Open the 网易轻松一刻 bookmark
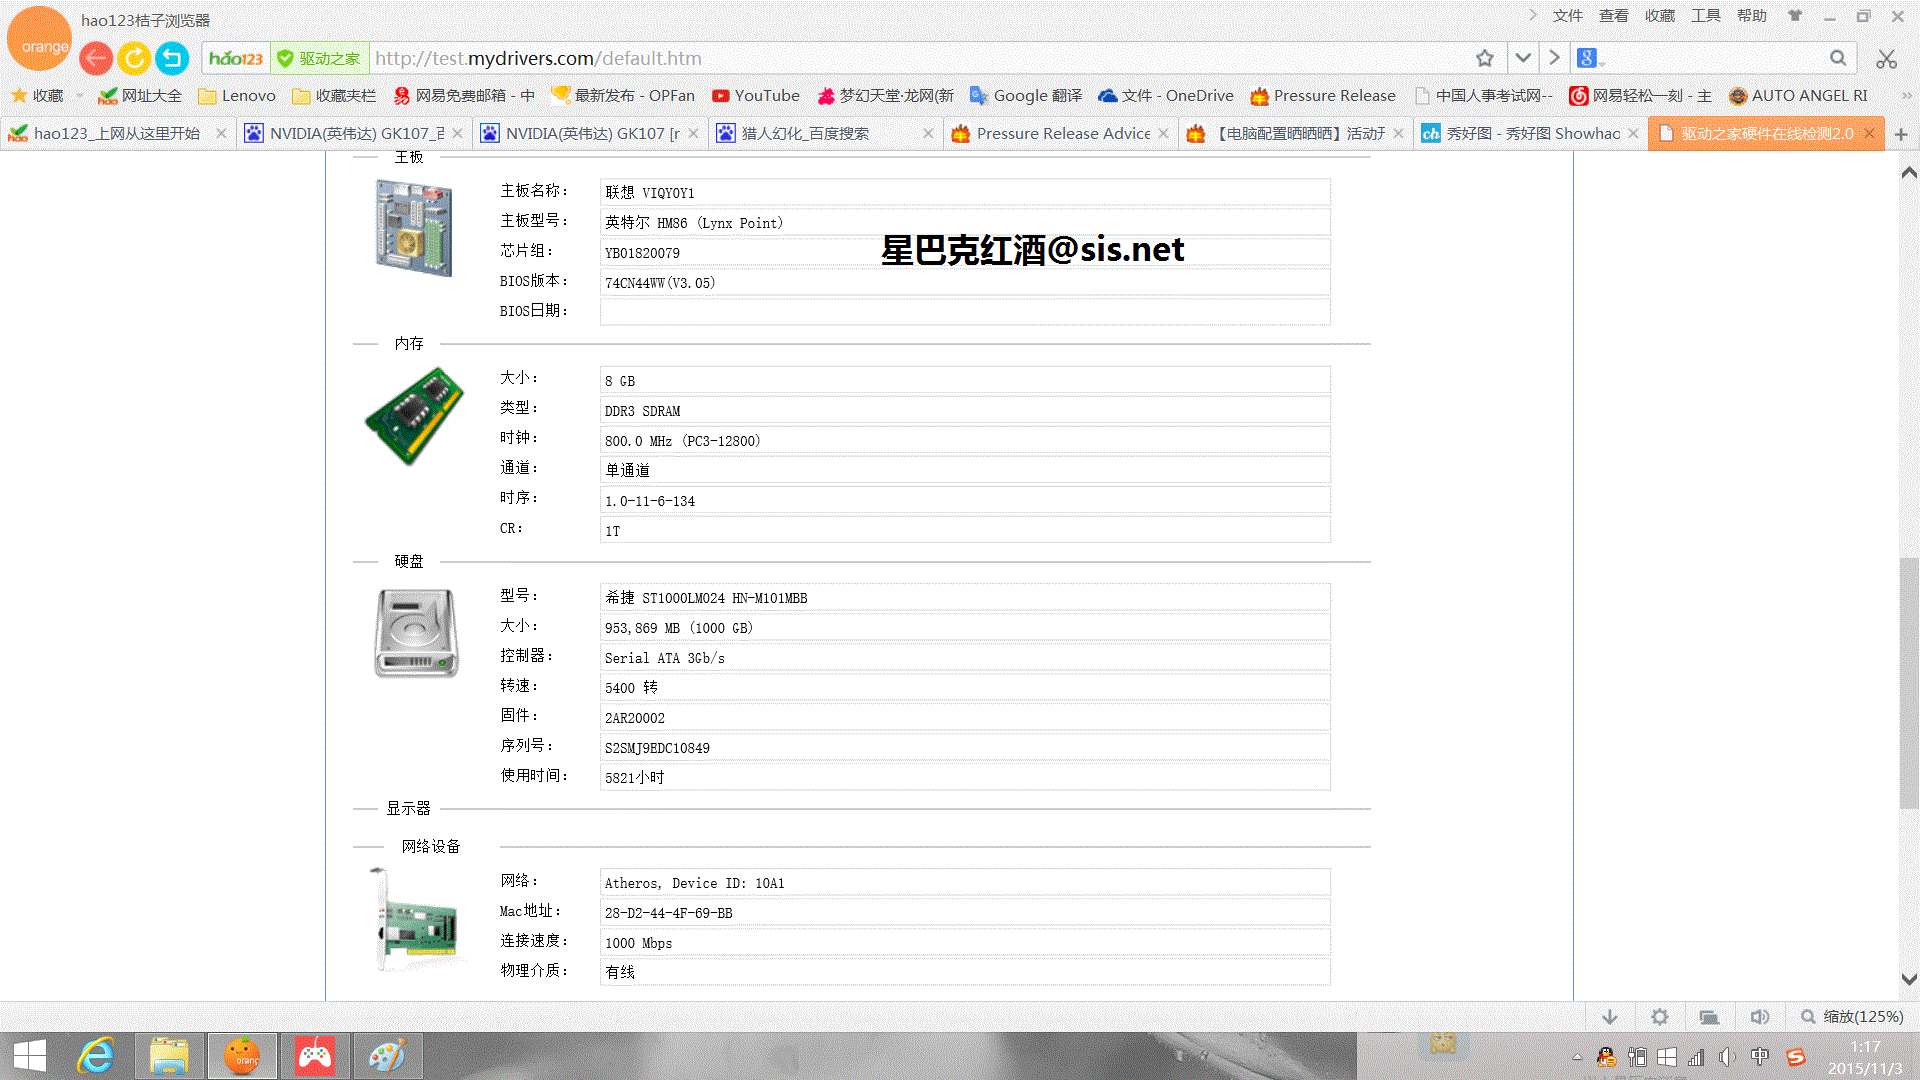The image size is (1920, 1080). tap(1641, 96)
